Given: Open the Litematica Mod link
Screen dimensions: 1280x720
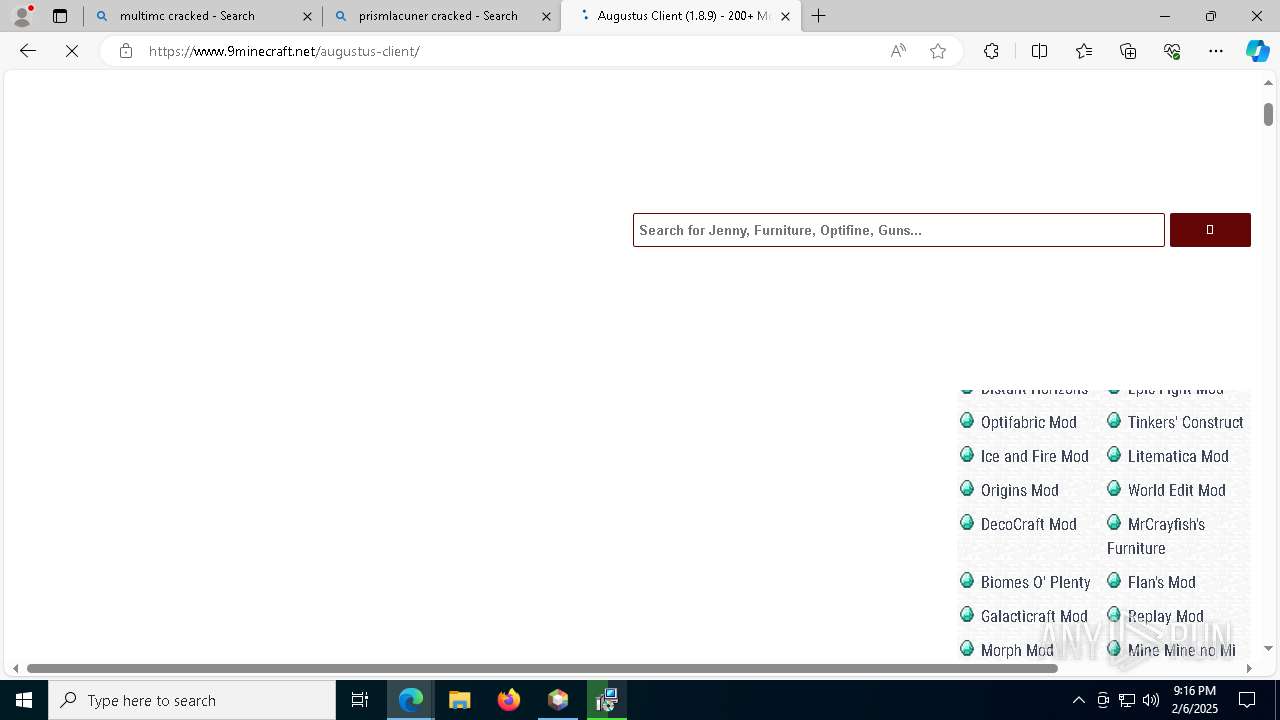Looking at the screenshot, I should (1178, 456).
